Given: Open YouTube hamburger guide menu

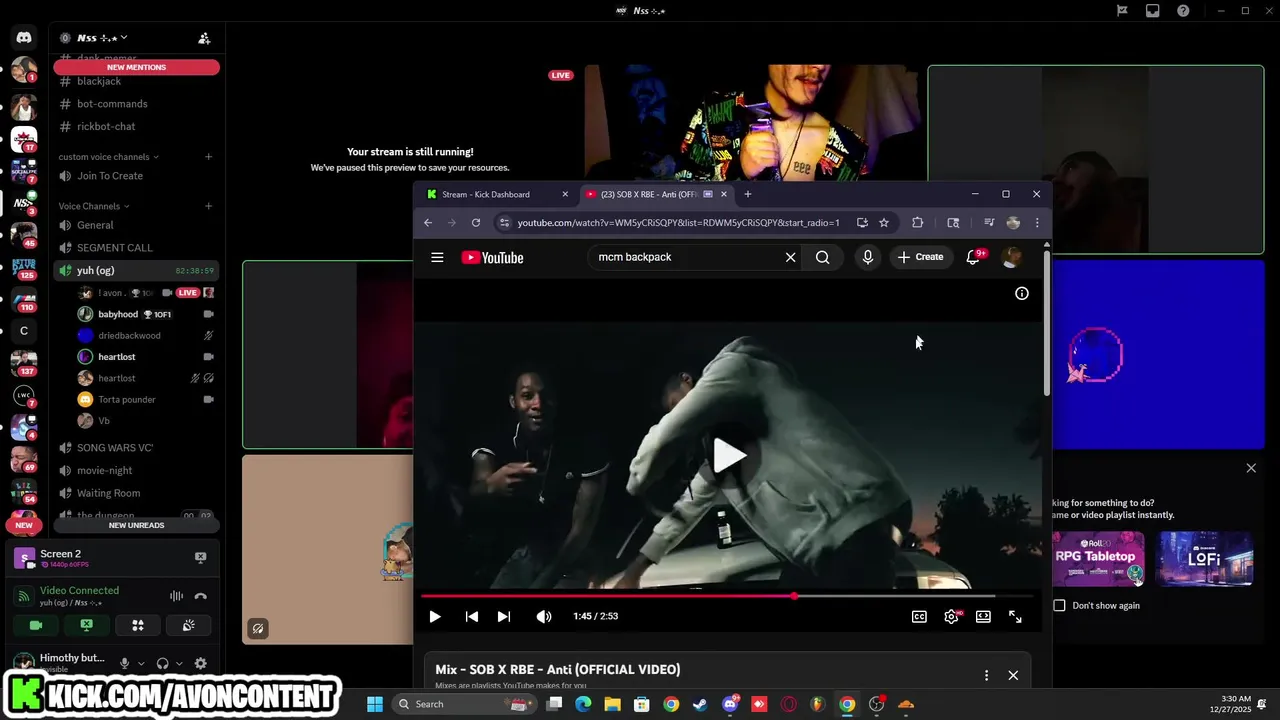Looking at the screenshot, I should point(437,257).
